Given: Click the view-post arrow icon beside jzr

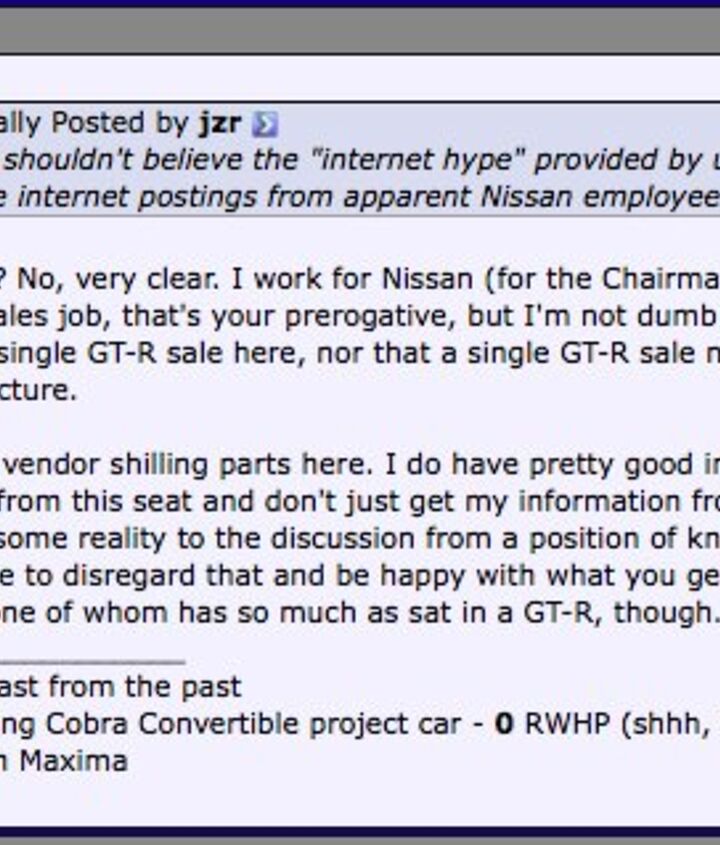Looking at the screenshot, I should [x=264, y=124].
